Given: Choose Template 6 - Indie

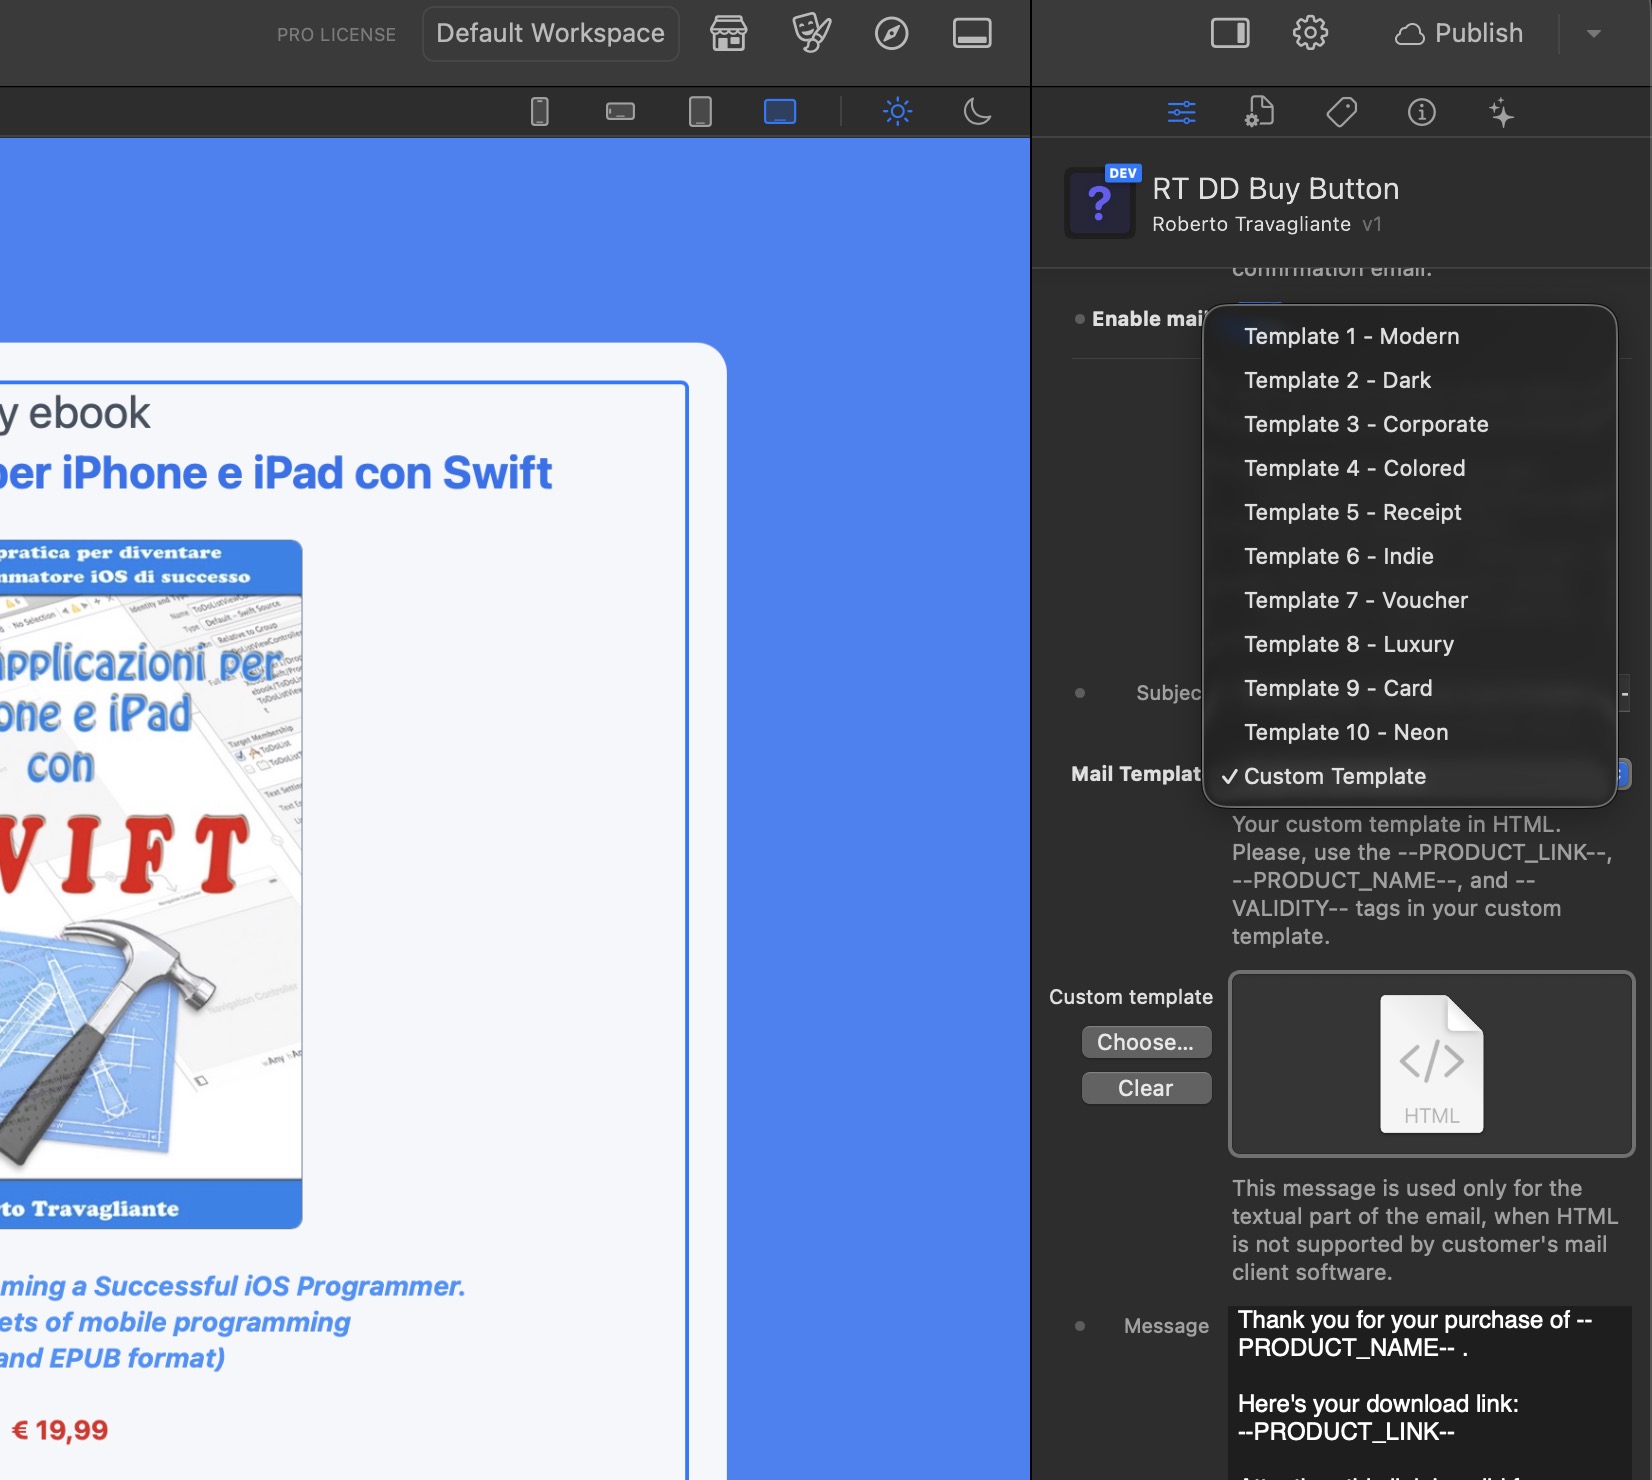Looking at the screenshot, I should click(x=1410, y=556).
